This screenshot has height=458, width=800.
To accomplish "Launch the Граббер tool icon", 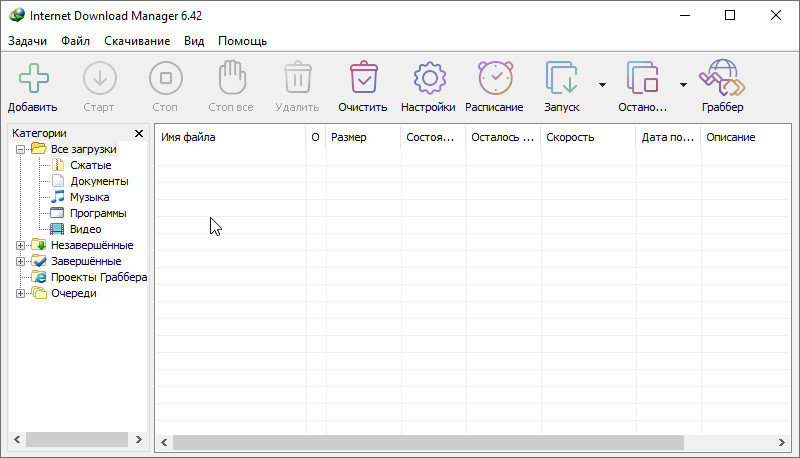I will tap(722, 78).
